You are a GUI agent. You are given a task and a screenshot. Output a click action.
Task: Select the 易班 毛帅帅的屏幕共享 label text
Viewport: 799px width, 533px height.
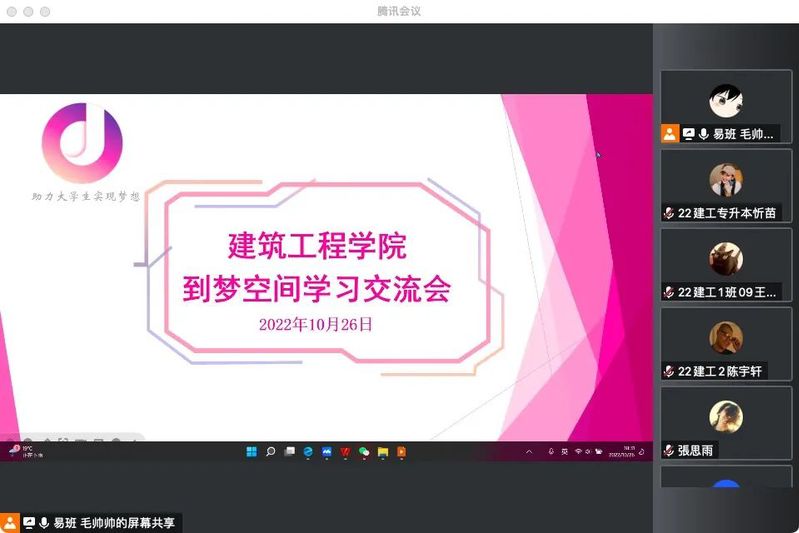115,523
